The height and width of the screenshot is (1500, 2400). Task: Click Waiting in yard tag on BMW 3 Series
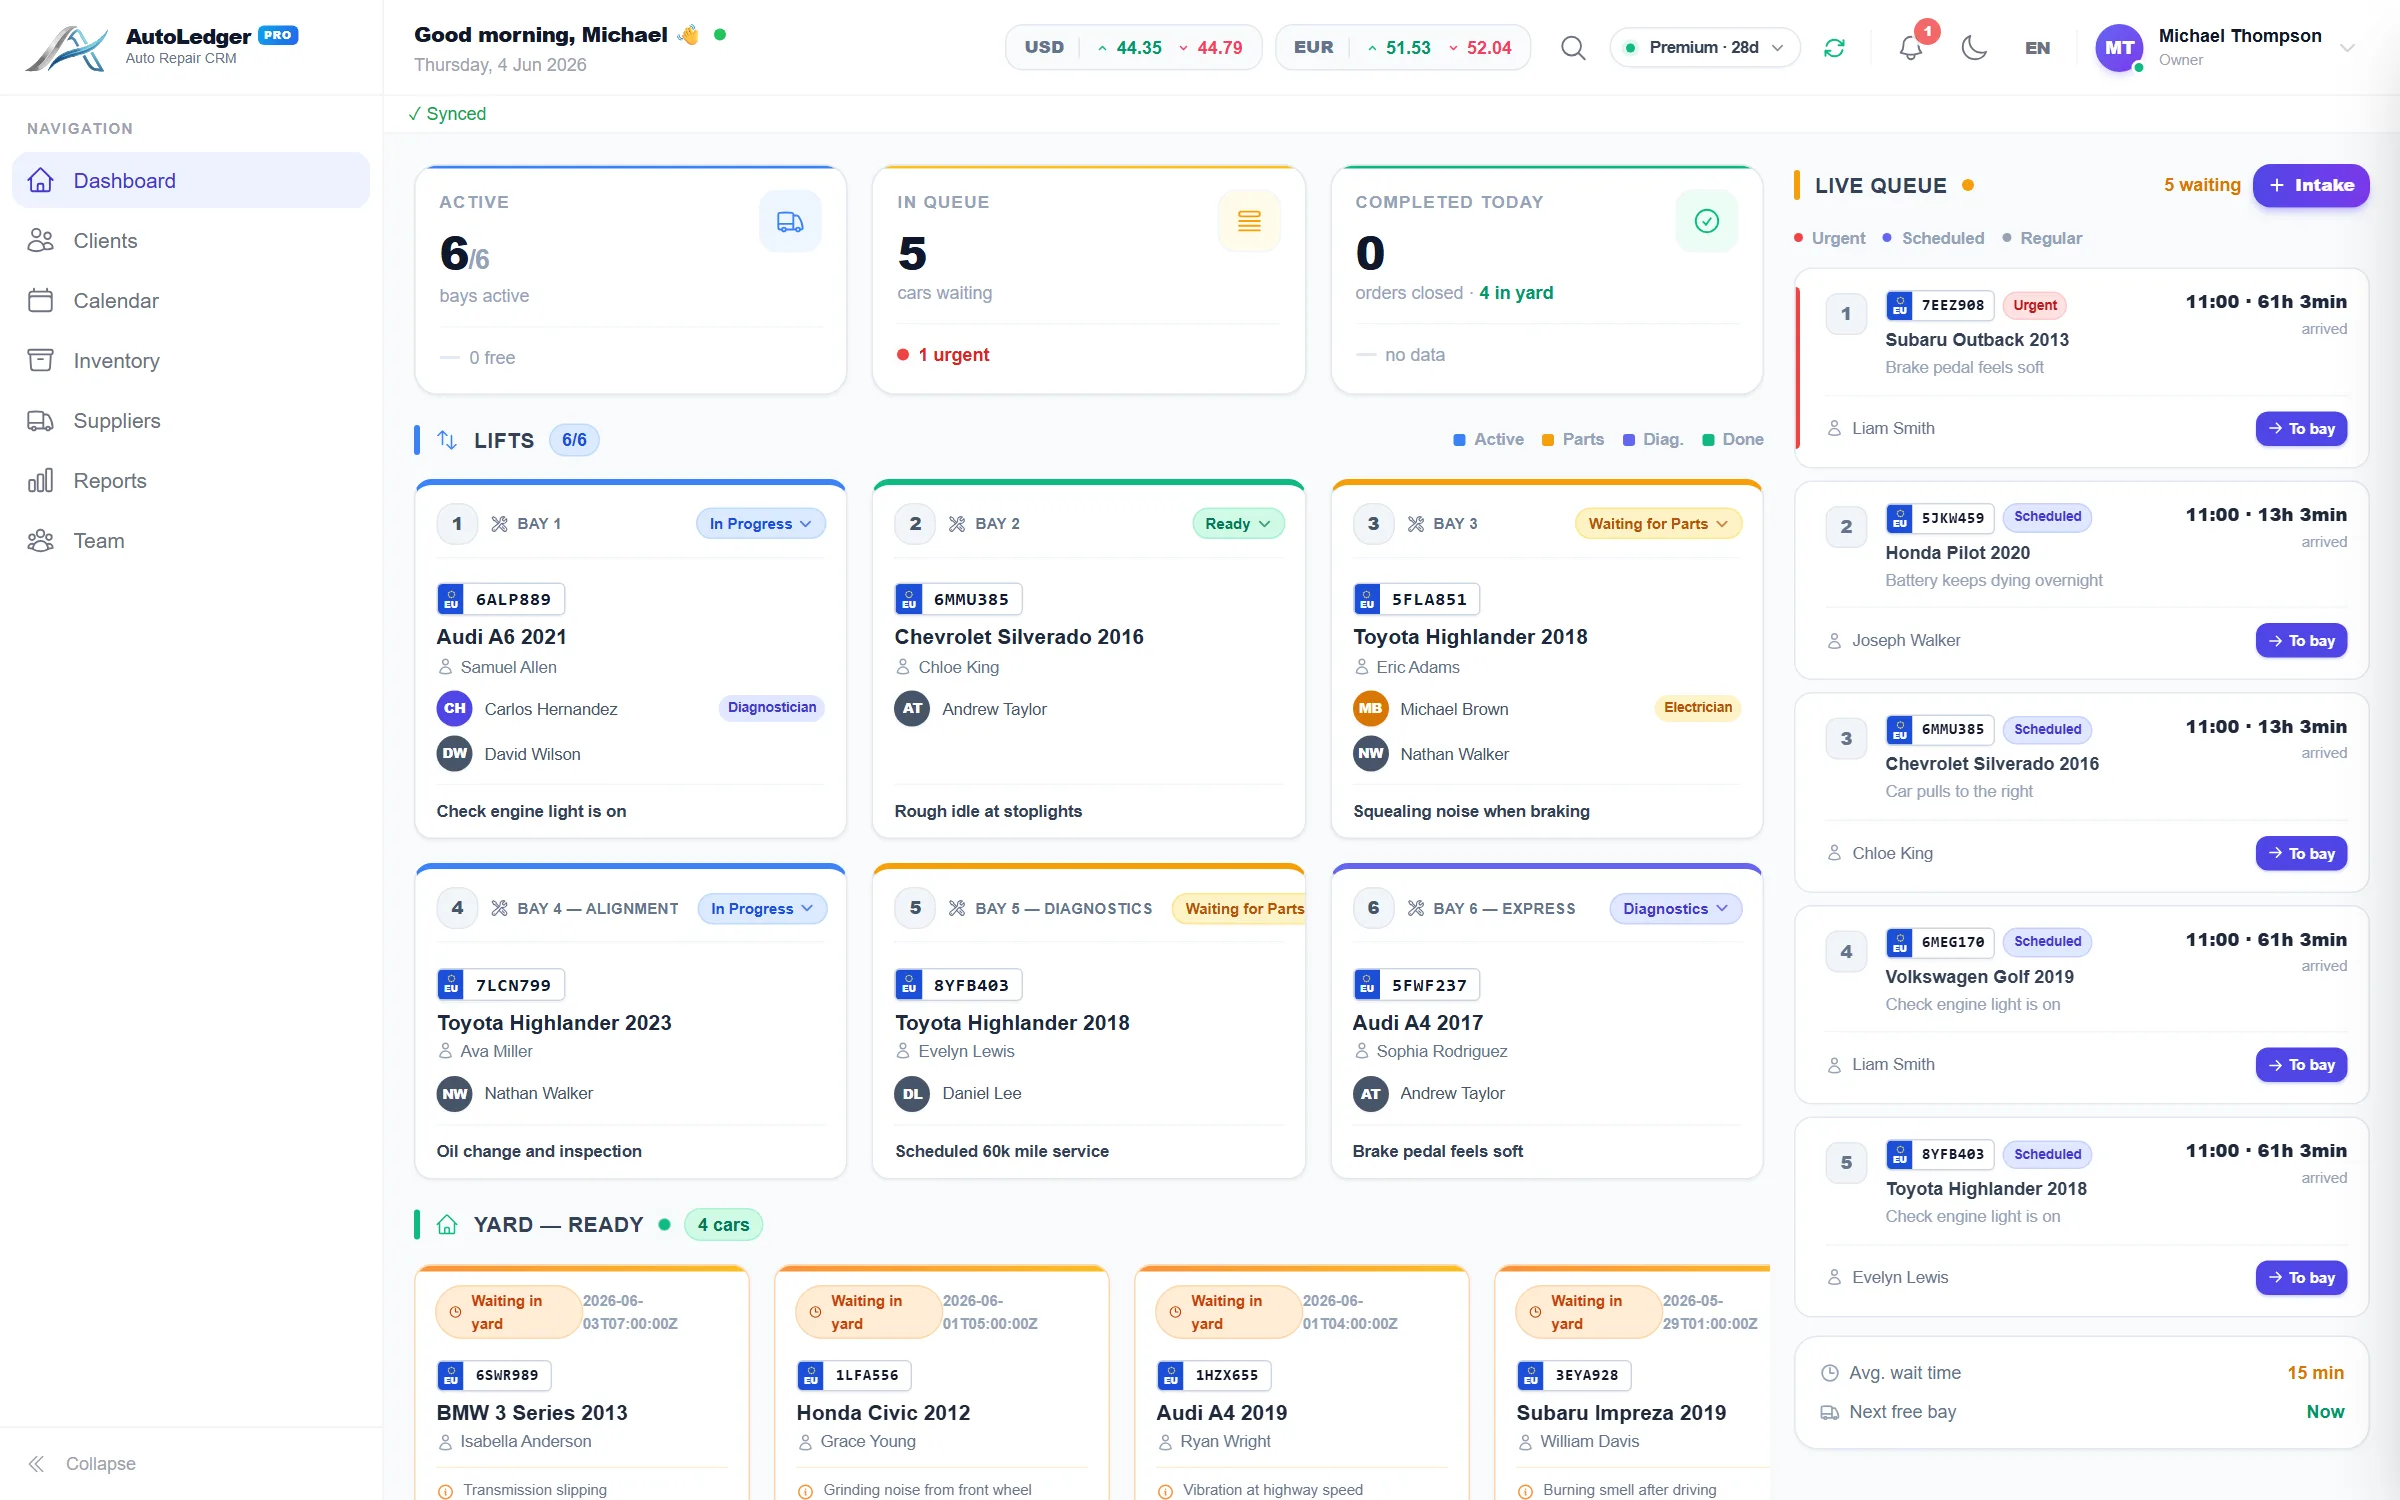tap(508, 1312)
